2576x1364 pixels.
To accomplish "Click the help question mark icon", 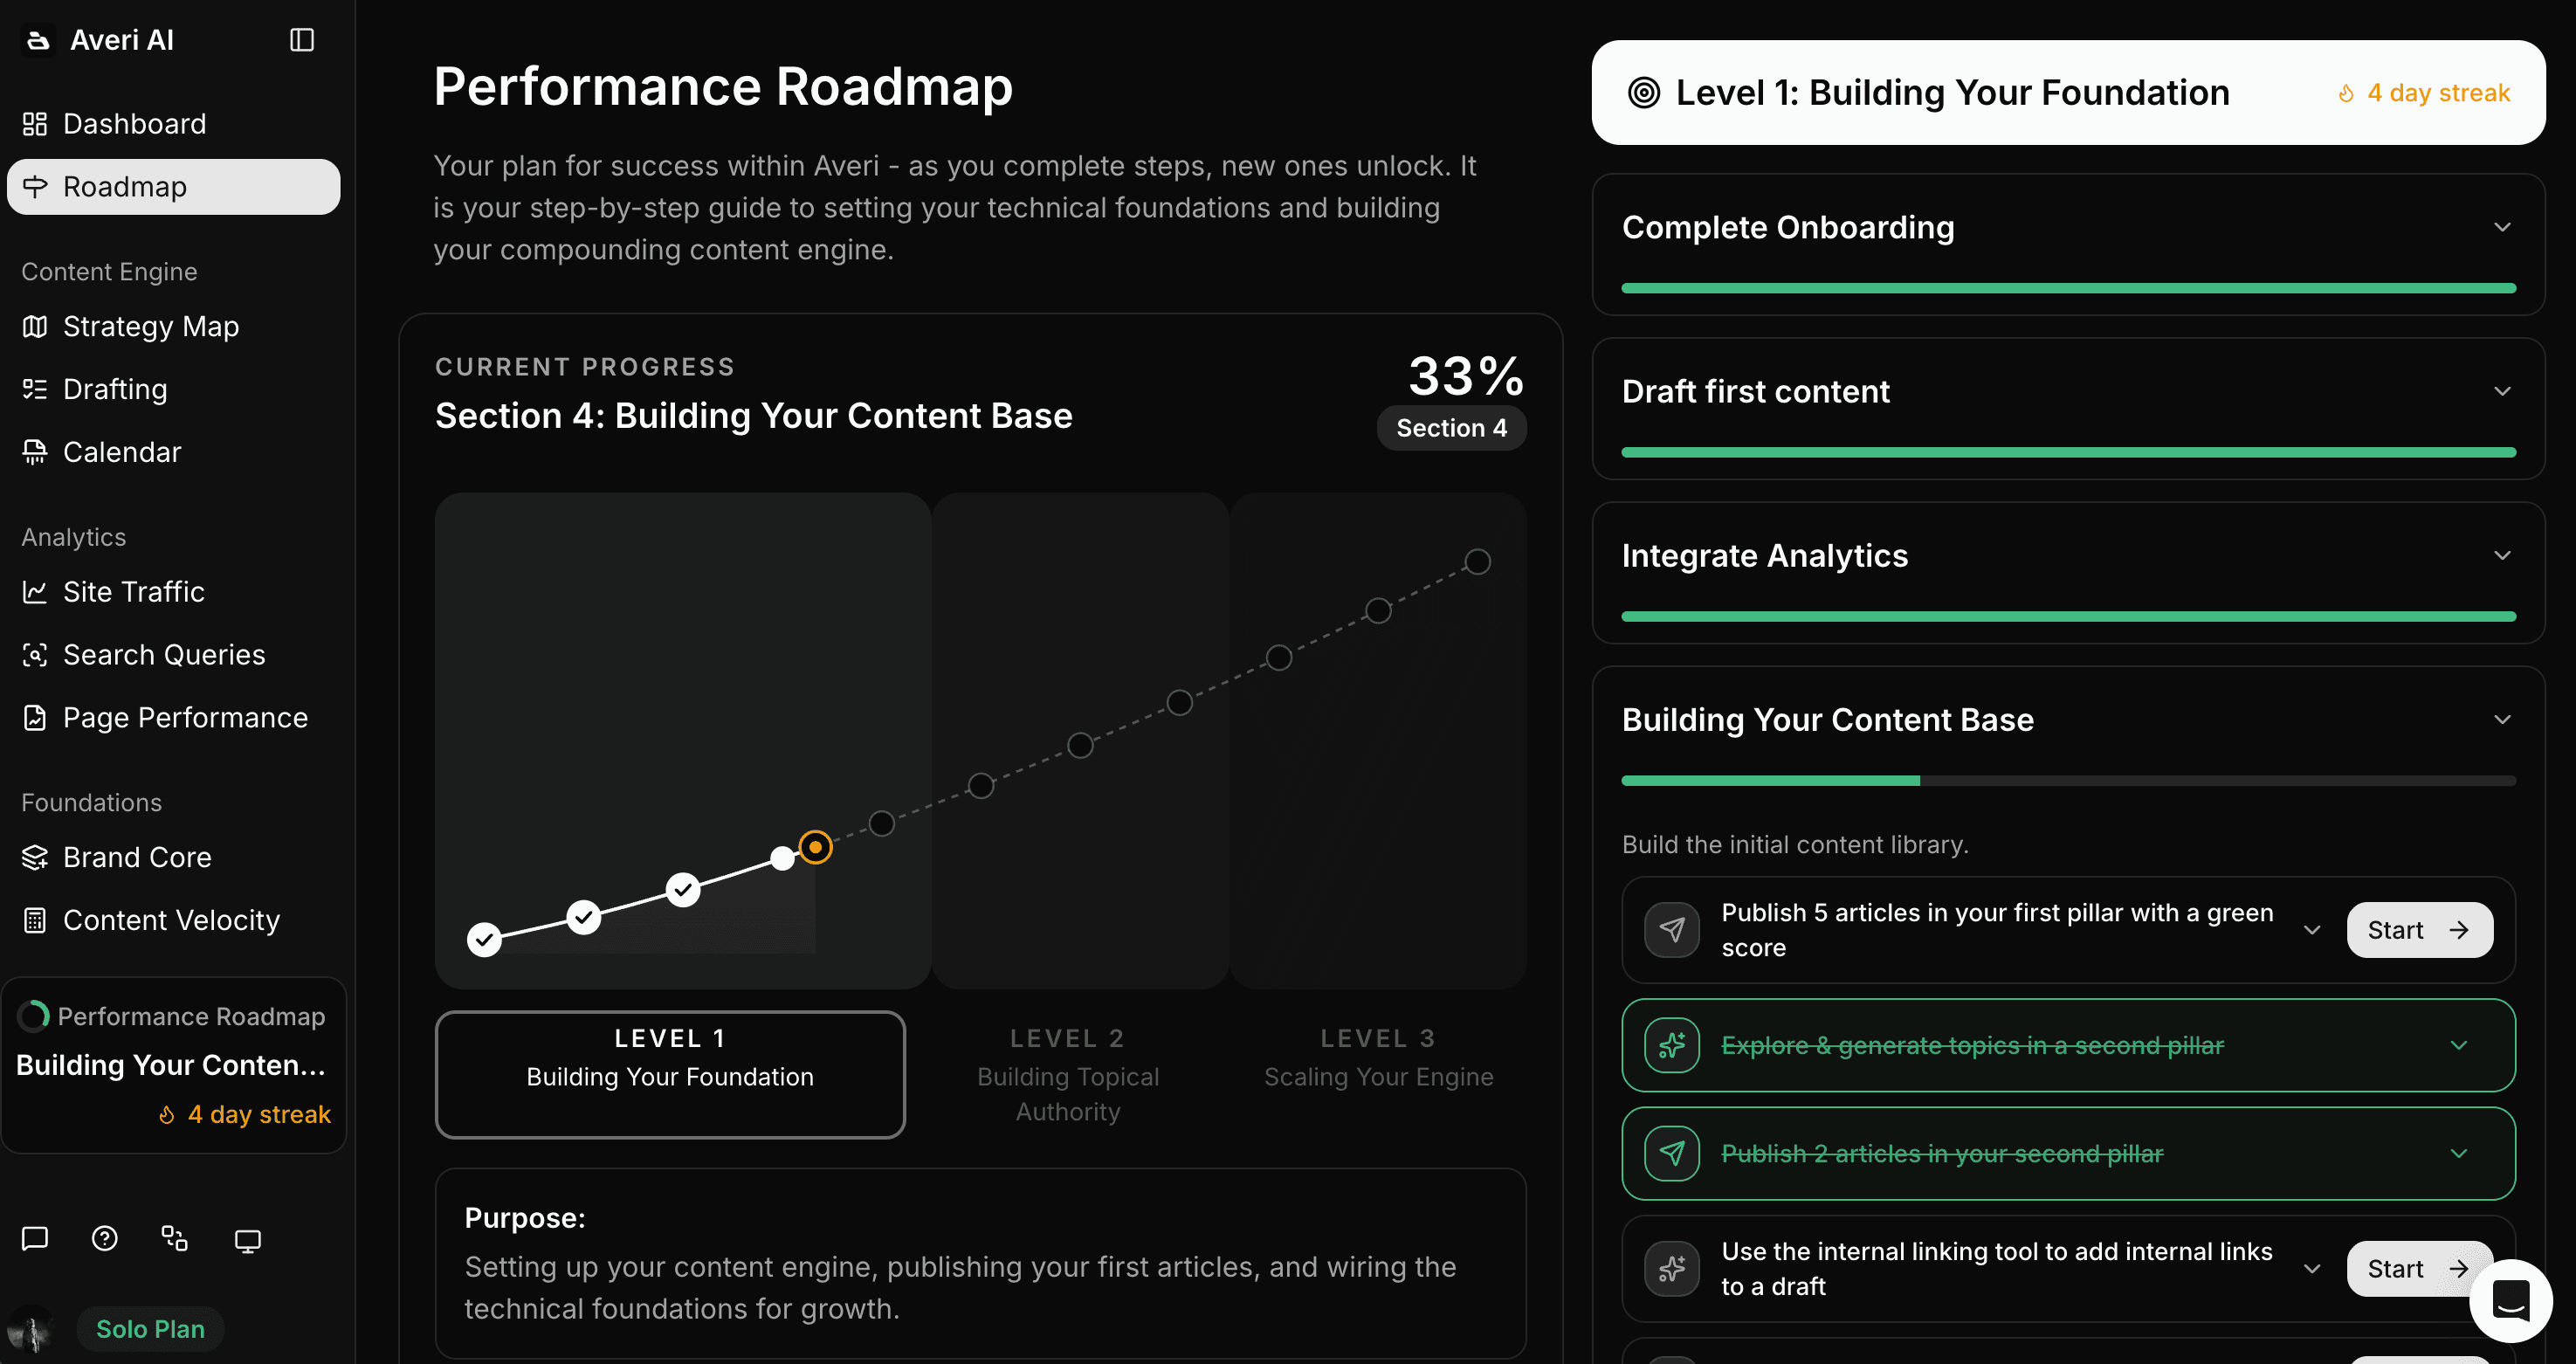I will (105, 1240).
